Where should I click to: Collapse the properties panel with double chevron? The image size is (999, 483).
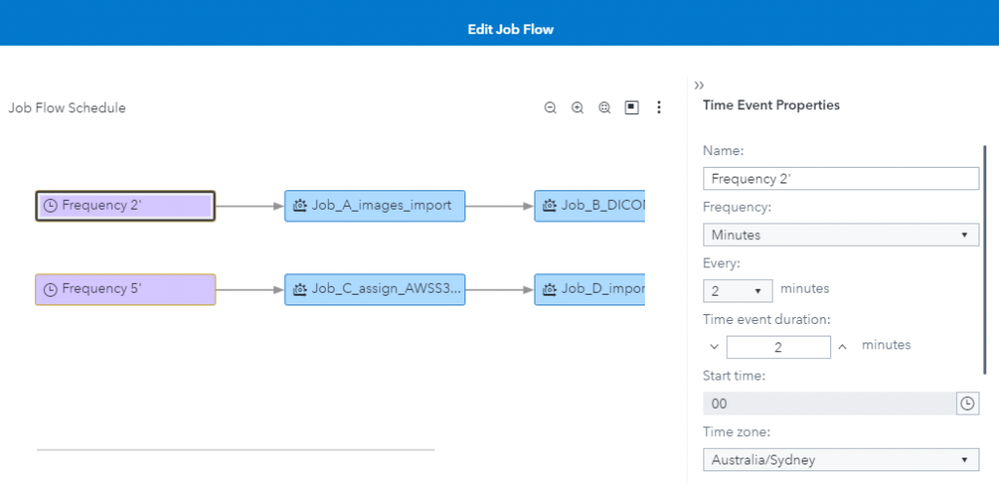pos(699,85)
